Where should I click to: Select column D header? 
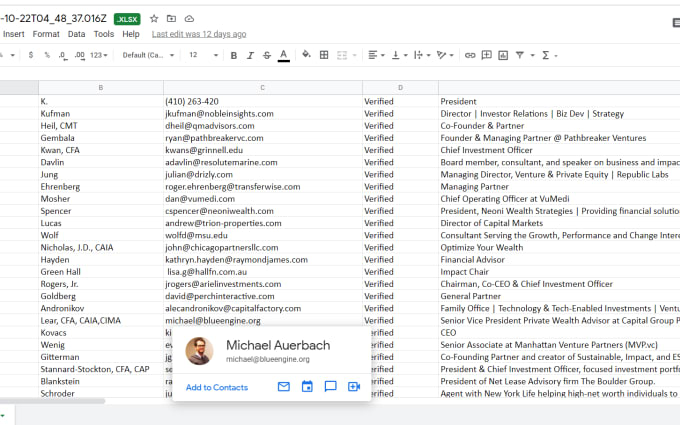click(400, 88)
